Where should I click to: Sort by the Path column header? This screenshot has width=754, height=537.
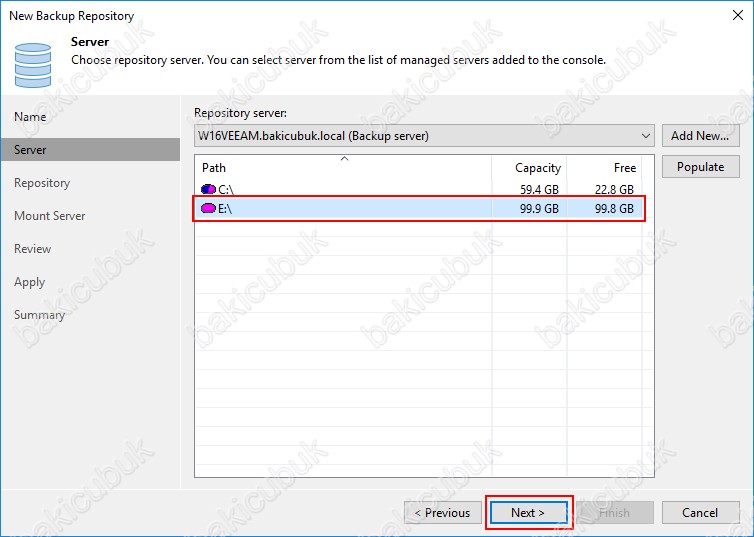pos(343,168)
